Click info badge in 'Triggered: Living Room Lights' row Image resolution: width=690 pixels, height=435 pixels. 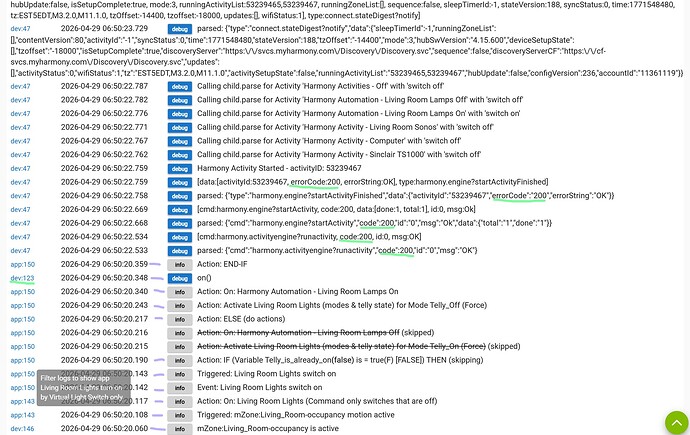(180, 374)
